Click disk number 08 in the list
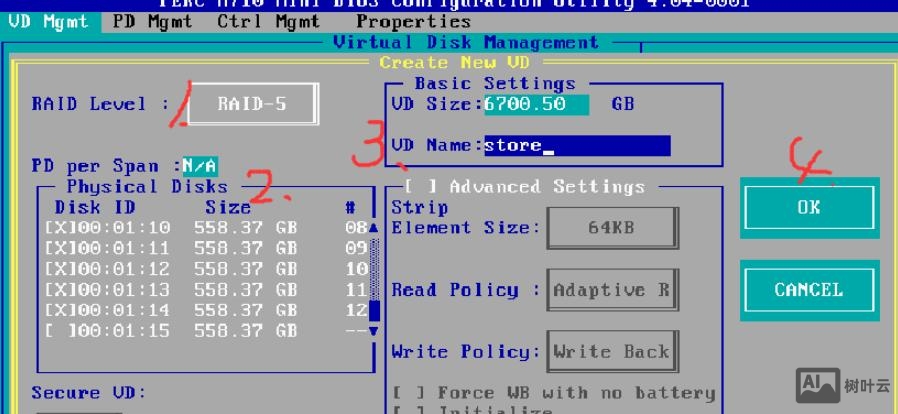 (x=356, y=228)
